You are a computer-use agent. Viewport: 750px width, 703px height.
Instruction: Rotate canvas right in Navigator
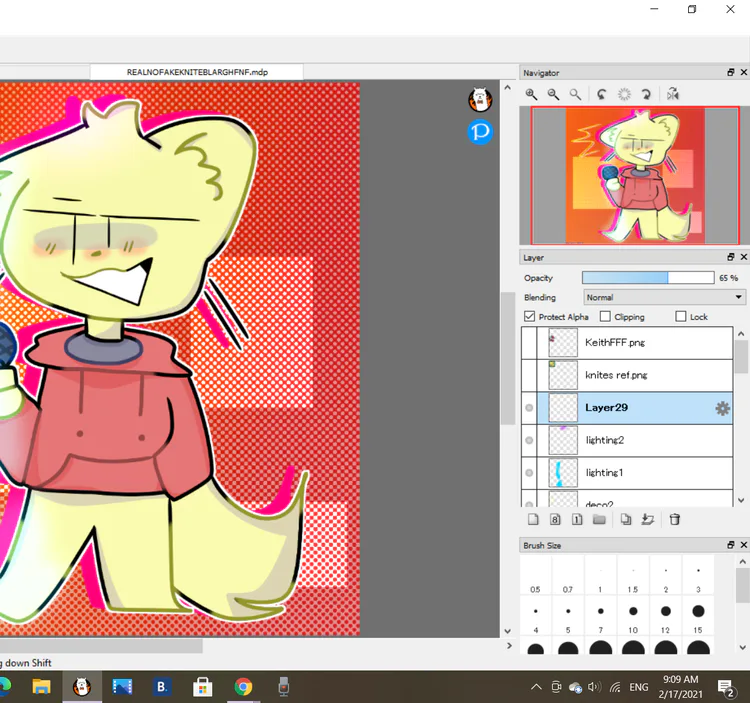[x=646, y=94]
